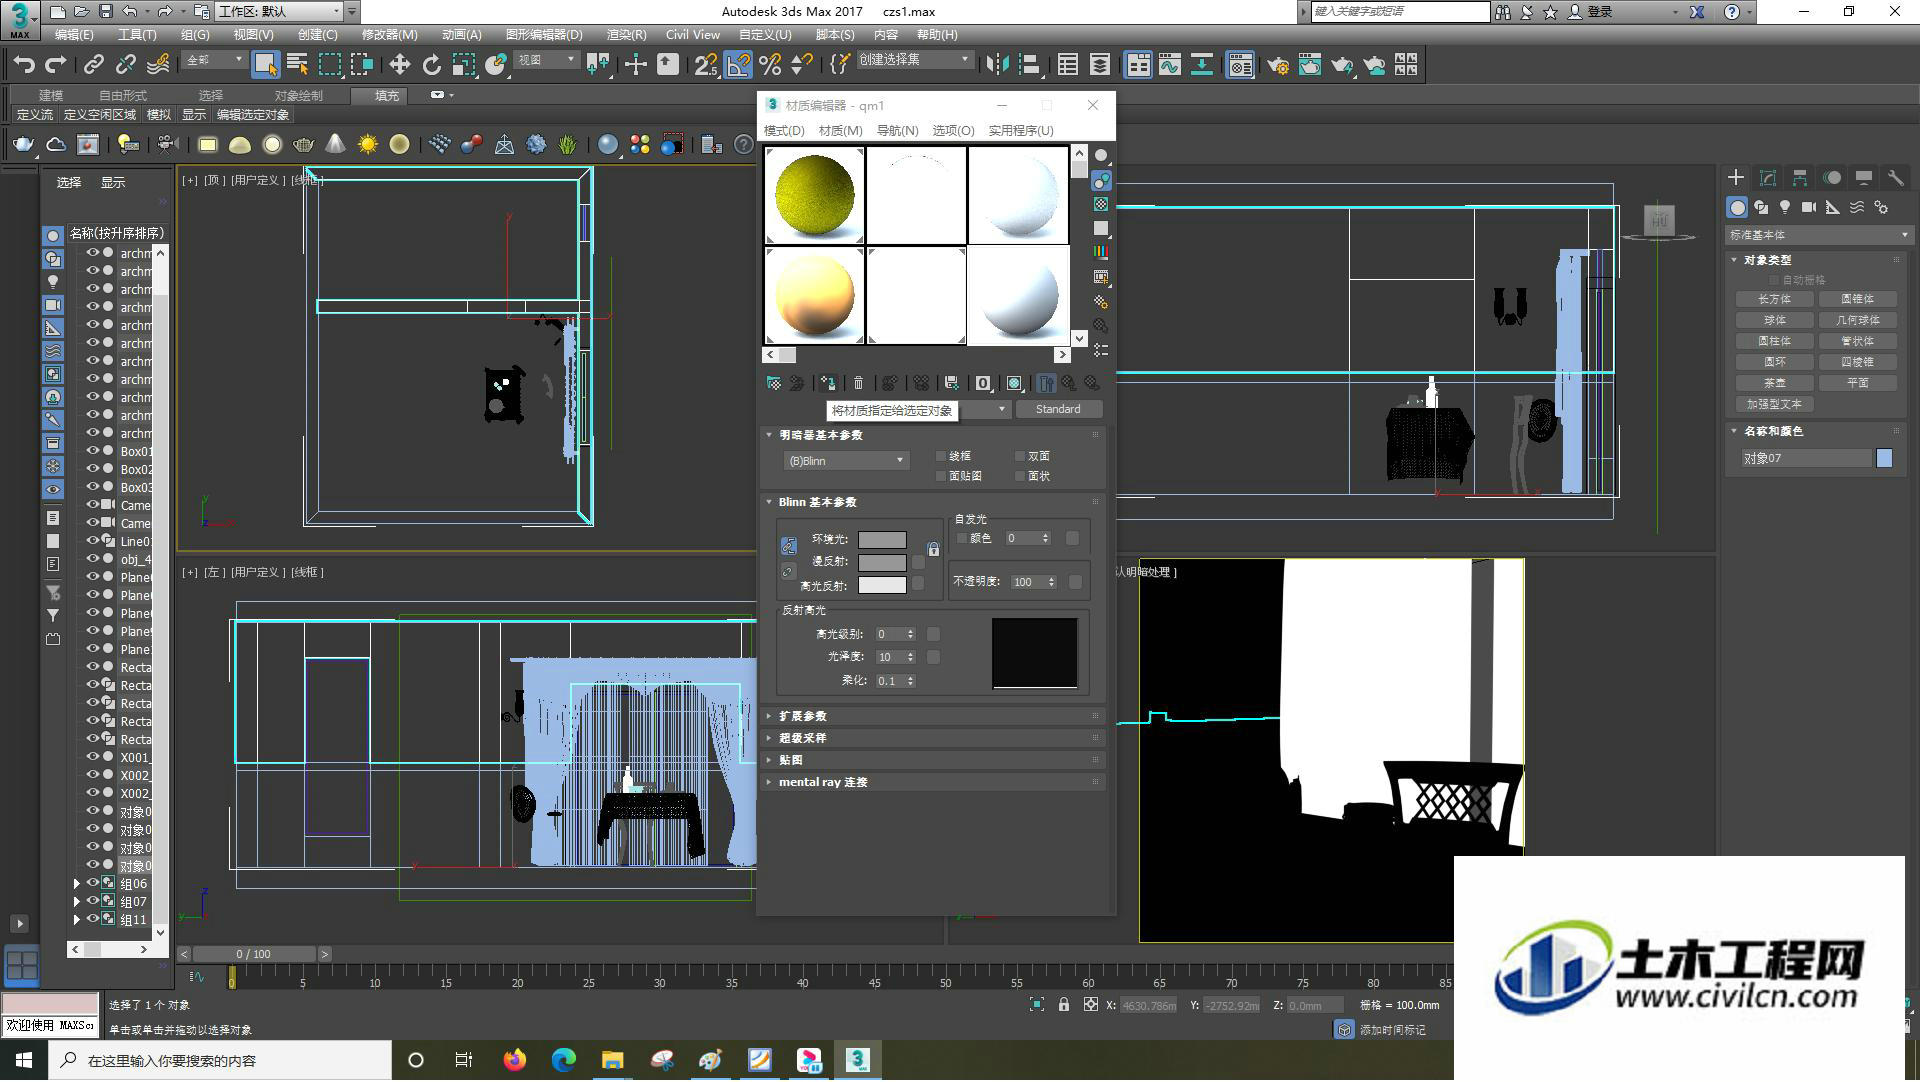Expand the 组06 group in scene list
Screen dimensions: 1920x1082
pos(76,884)
